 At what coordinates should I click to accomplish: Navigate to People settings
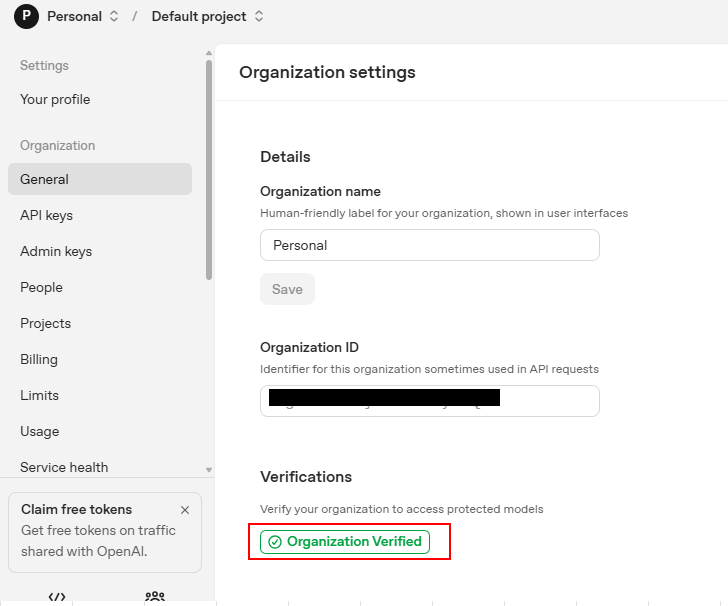click(41, 287)
